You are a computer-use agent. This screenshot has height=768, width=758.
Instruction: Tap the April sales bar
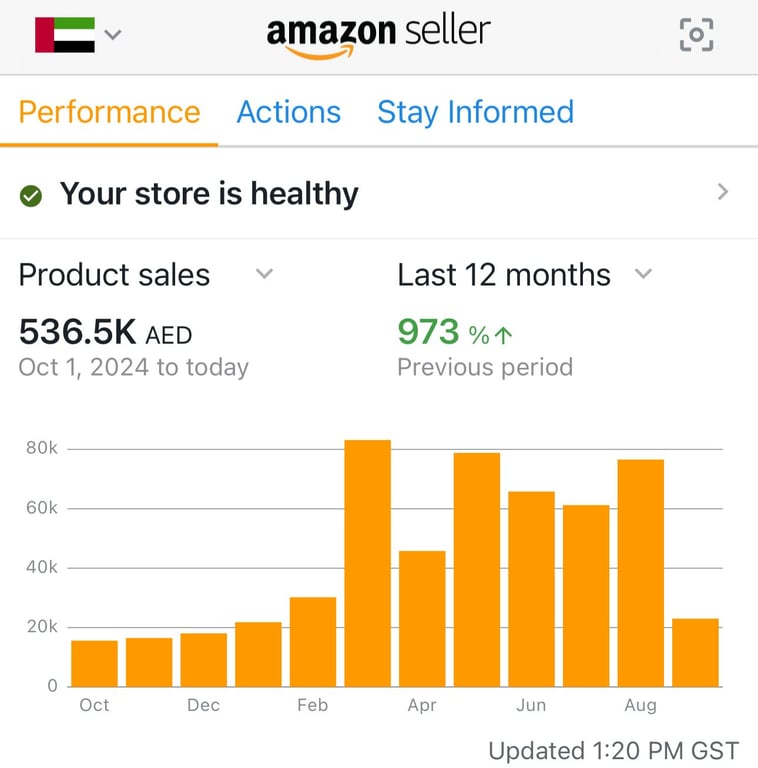[x=422, y=619]
